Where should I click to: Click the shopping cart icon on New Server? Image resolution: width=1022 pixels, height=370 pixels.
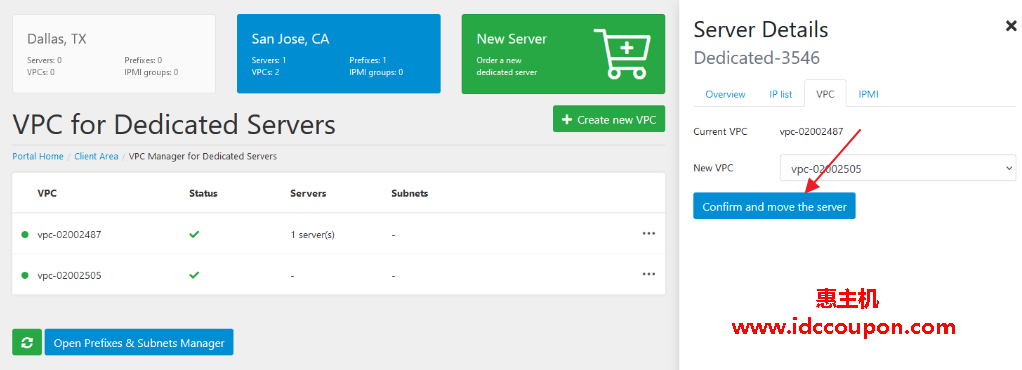coord(622,54)
